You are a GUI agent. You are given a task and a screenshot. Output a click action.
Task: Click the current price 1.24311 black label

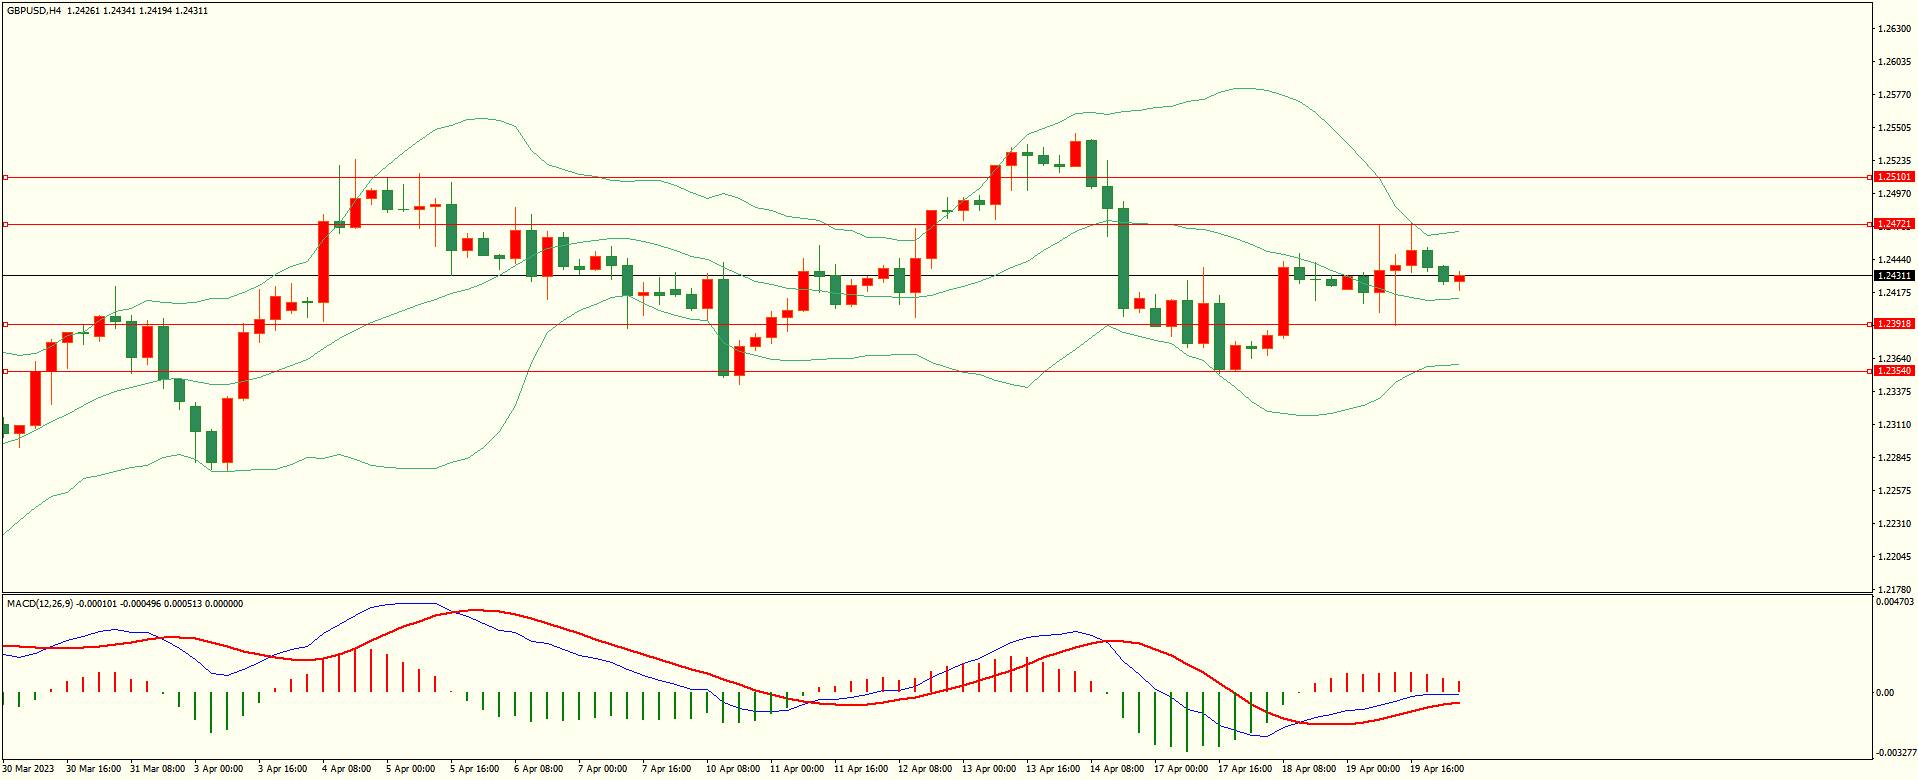click(x=1894, y=276)
